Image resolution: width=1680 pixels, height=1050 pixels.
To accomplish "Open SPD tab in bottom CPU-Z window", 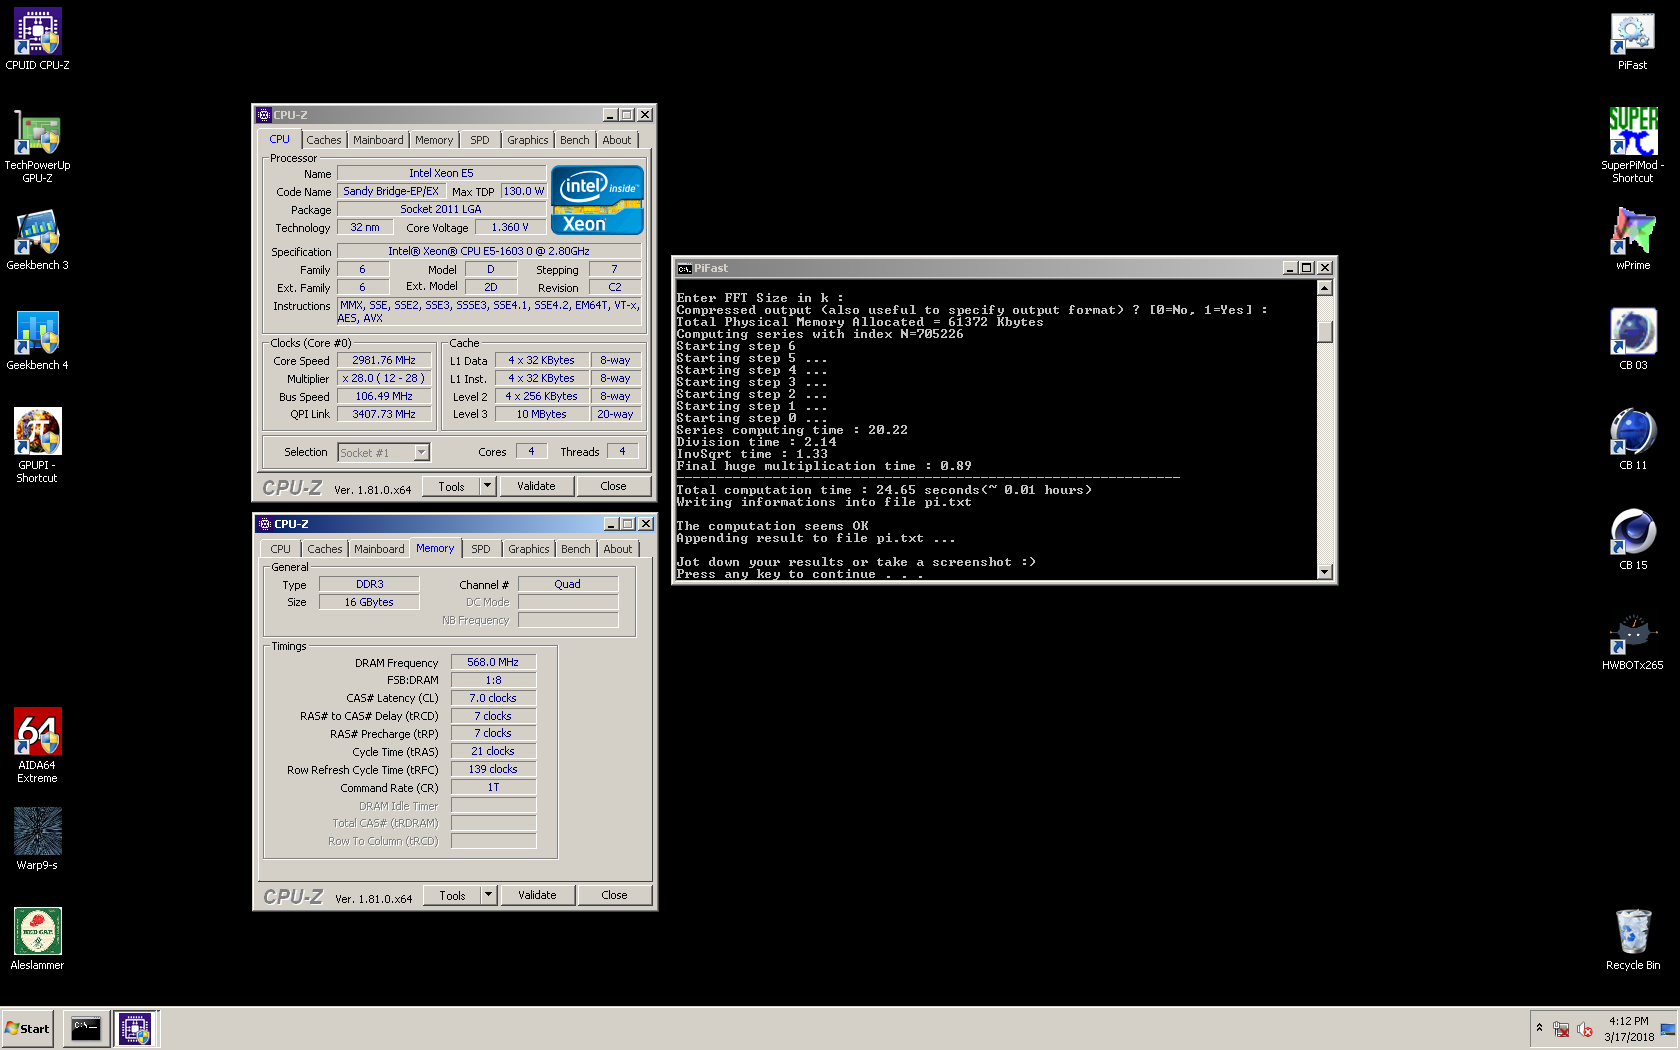I will click(481, 549).
